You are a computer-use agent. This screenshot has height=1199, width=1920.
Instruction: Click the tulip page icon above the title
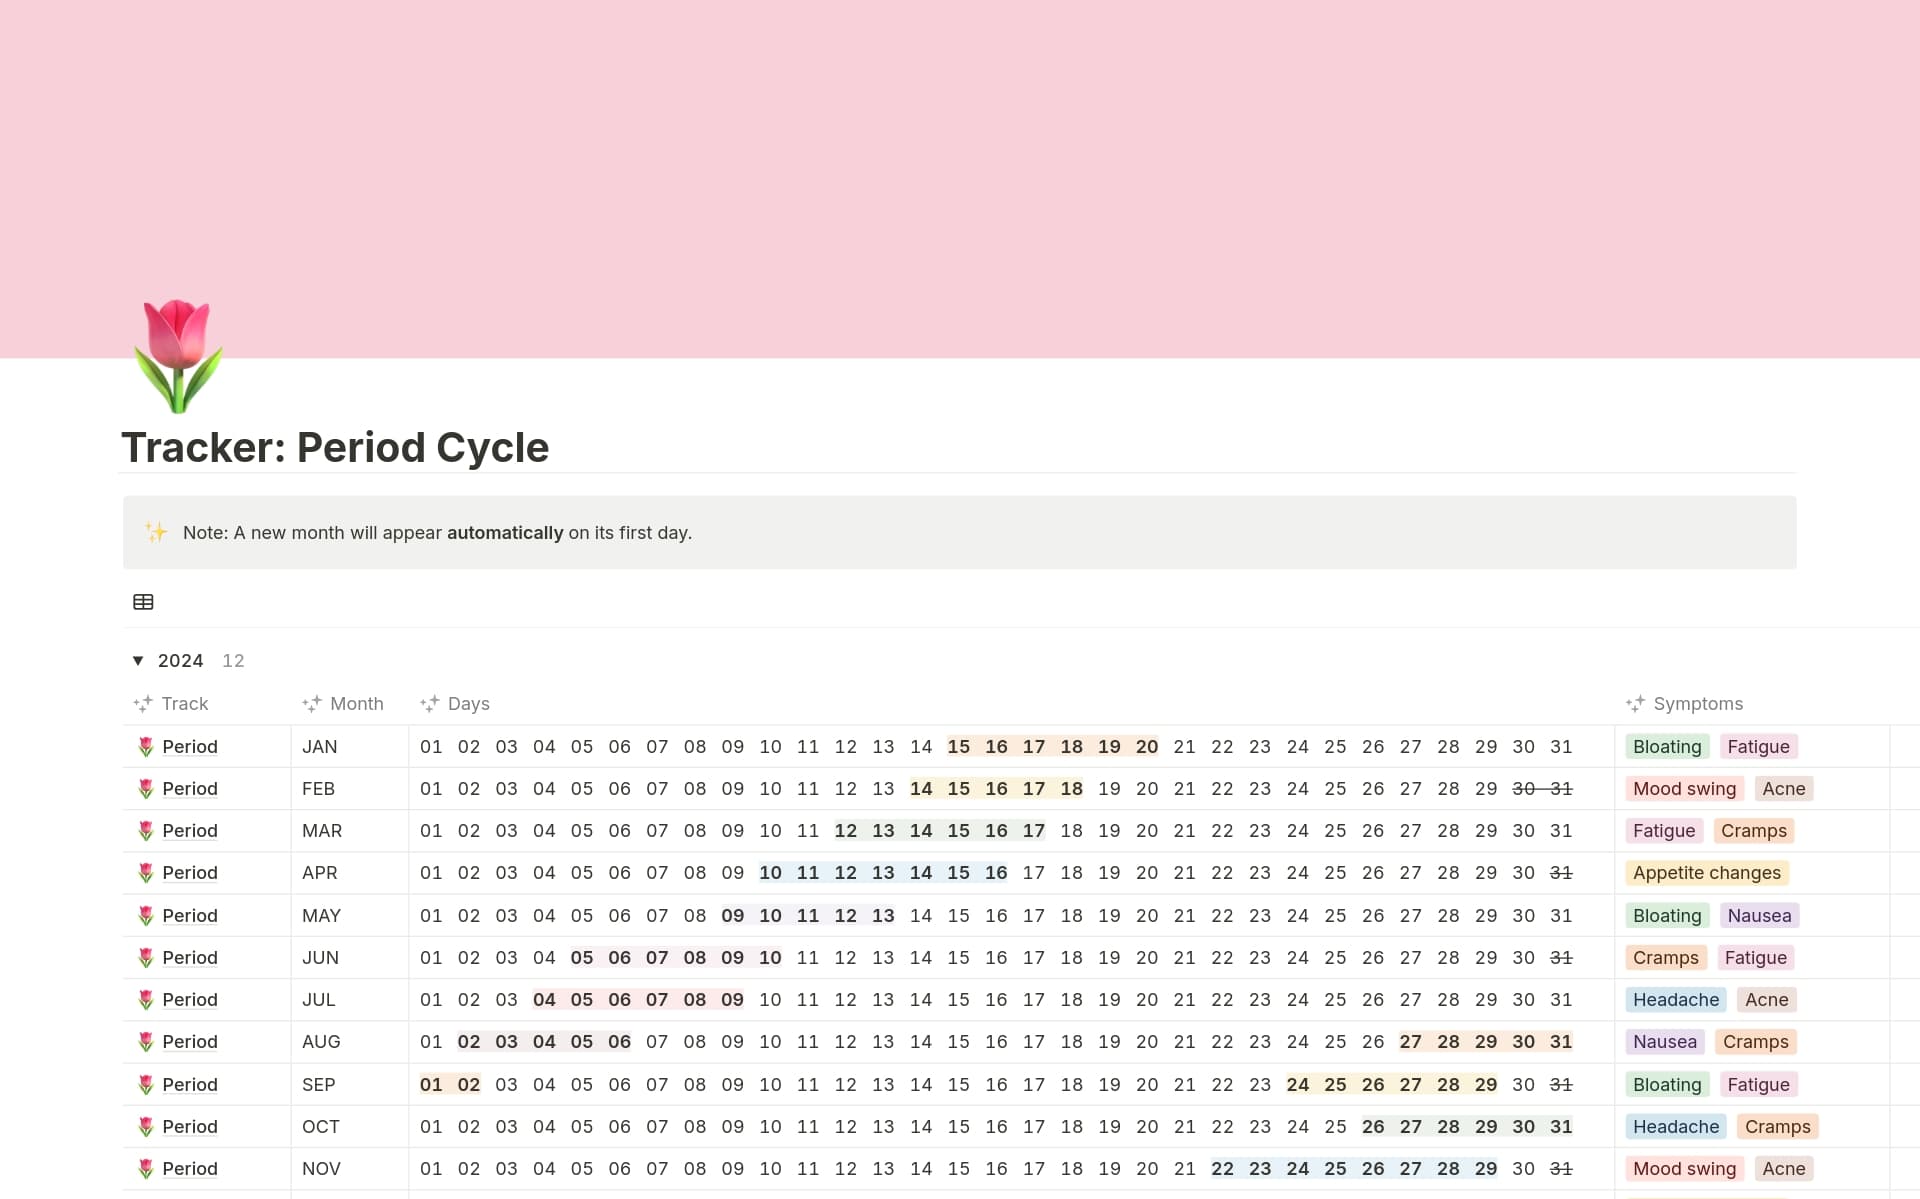tap(178, 357)
